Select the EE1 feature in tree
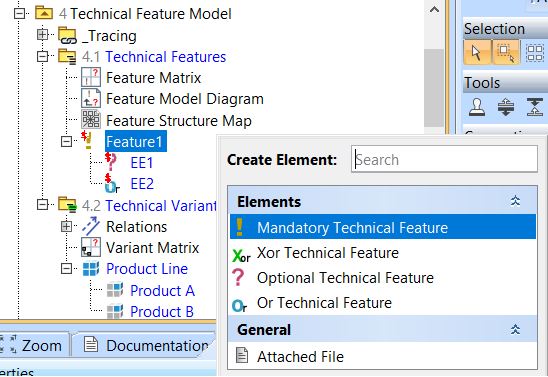 pos(142,162)
